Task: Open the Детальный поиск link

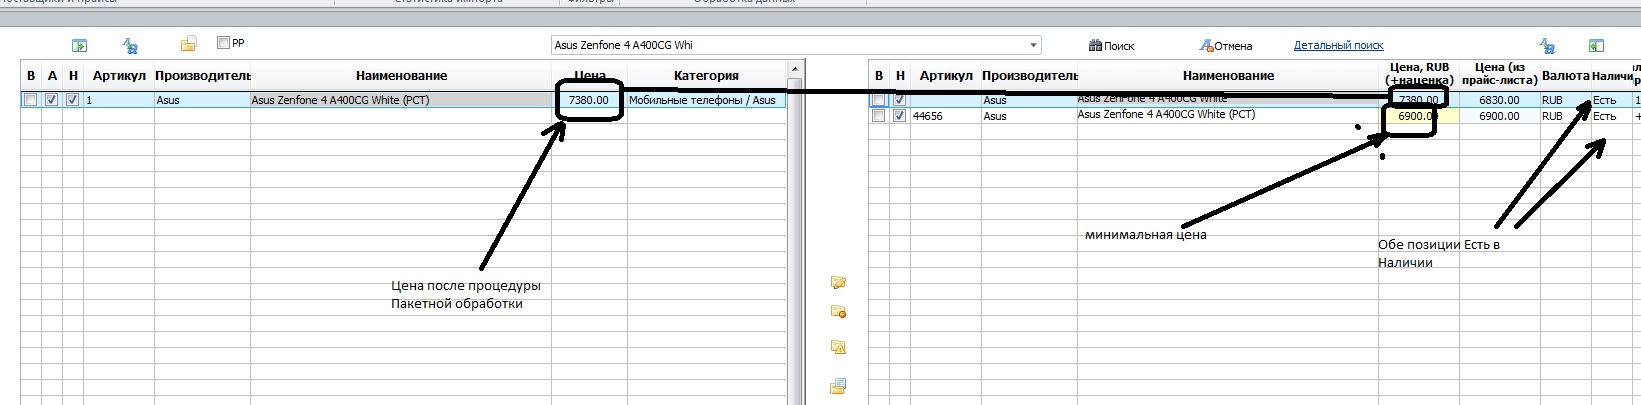Action: [1338, 45]
